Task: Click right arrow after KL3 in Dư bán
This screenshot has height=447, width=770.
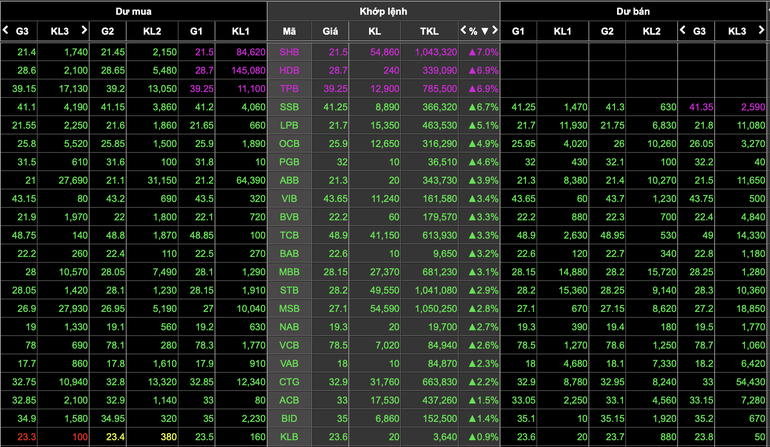Action: point(761,30)
